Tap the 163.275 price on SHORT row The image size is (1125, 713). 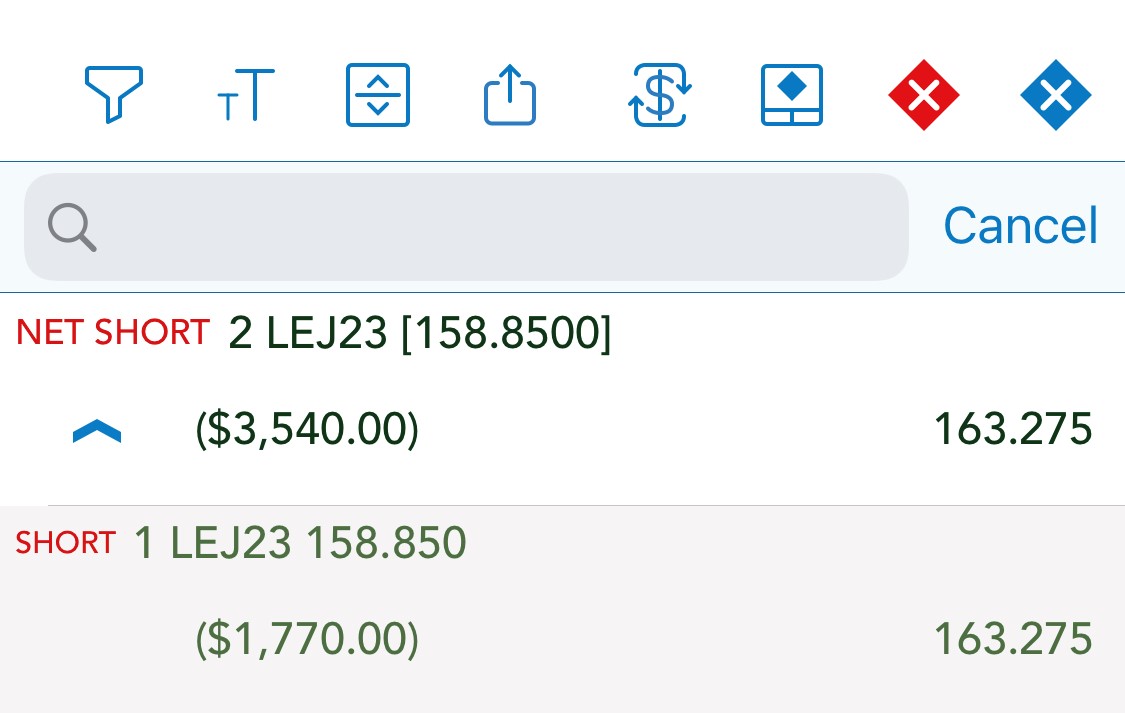pyautogui.click(x=1013, y=638)
